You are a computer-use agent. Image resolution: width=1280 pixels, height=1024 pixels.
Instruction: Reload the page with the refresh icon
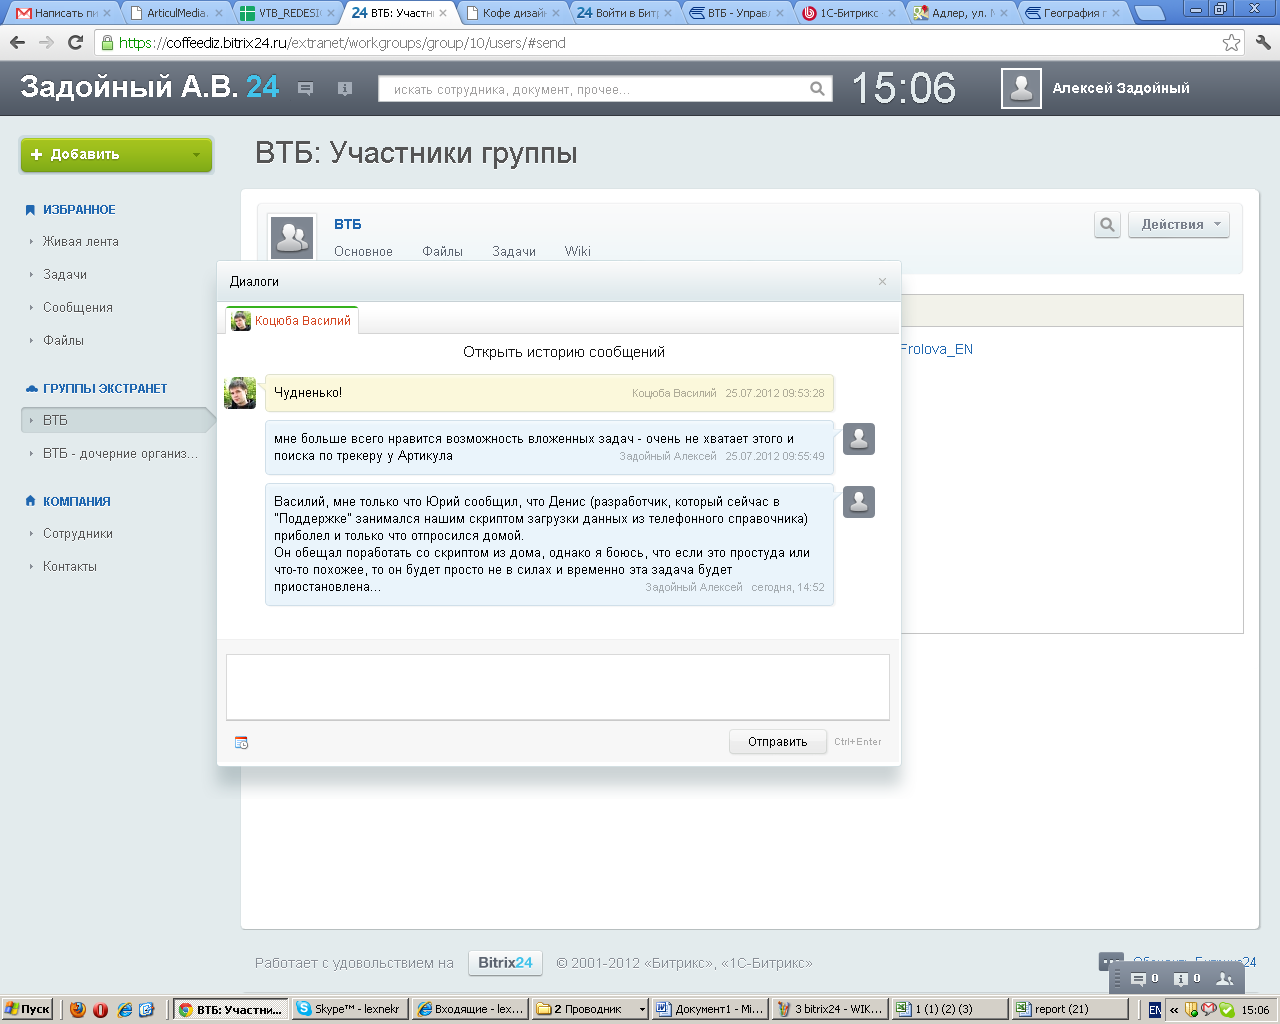(75, 43)
